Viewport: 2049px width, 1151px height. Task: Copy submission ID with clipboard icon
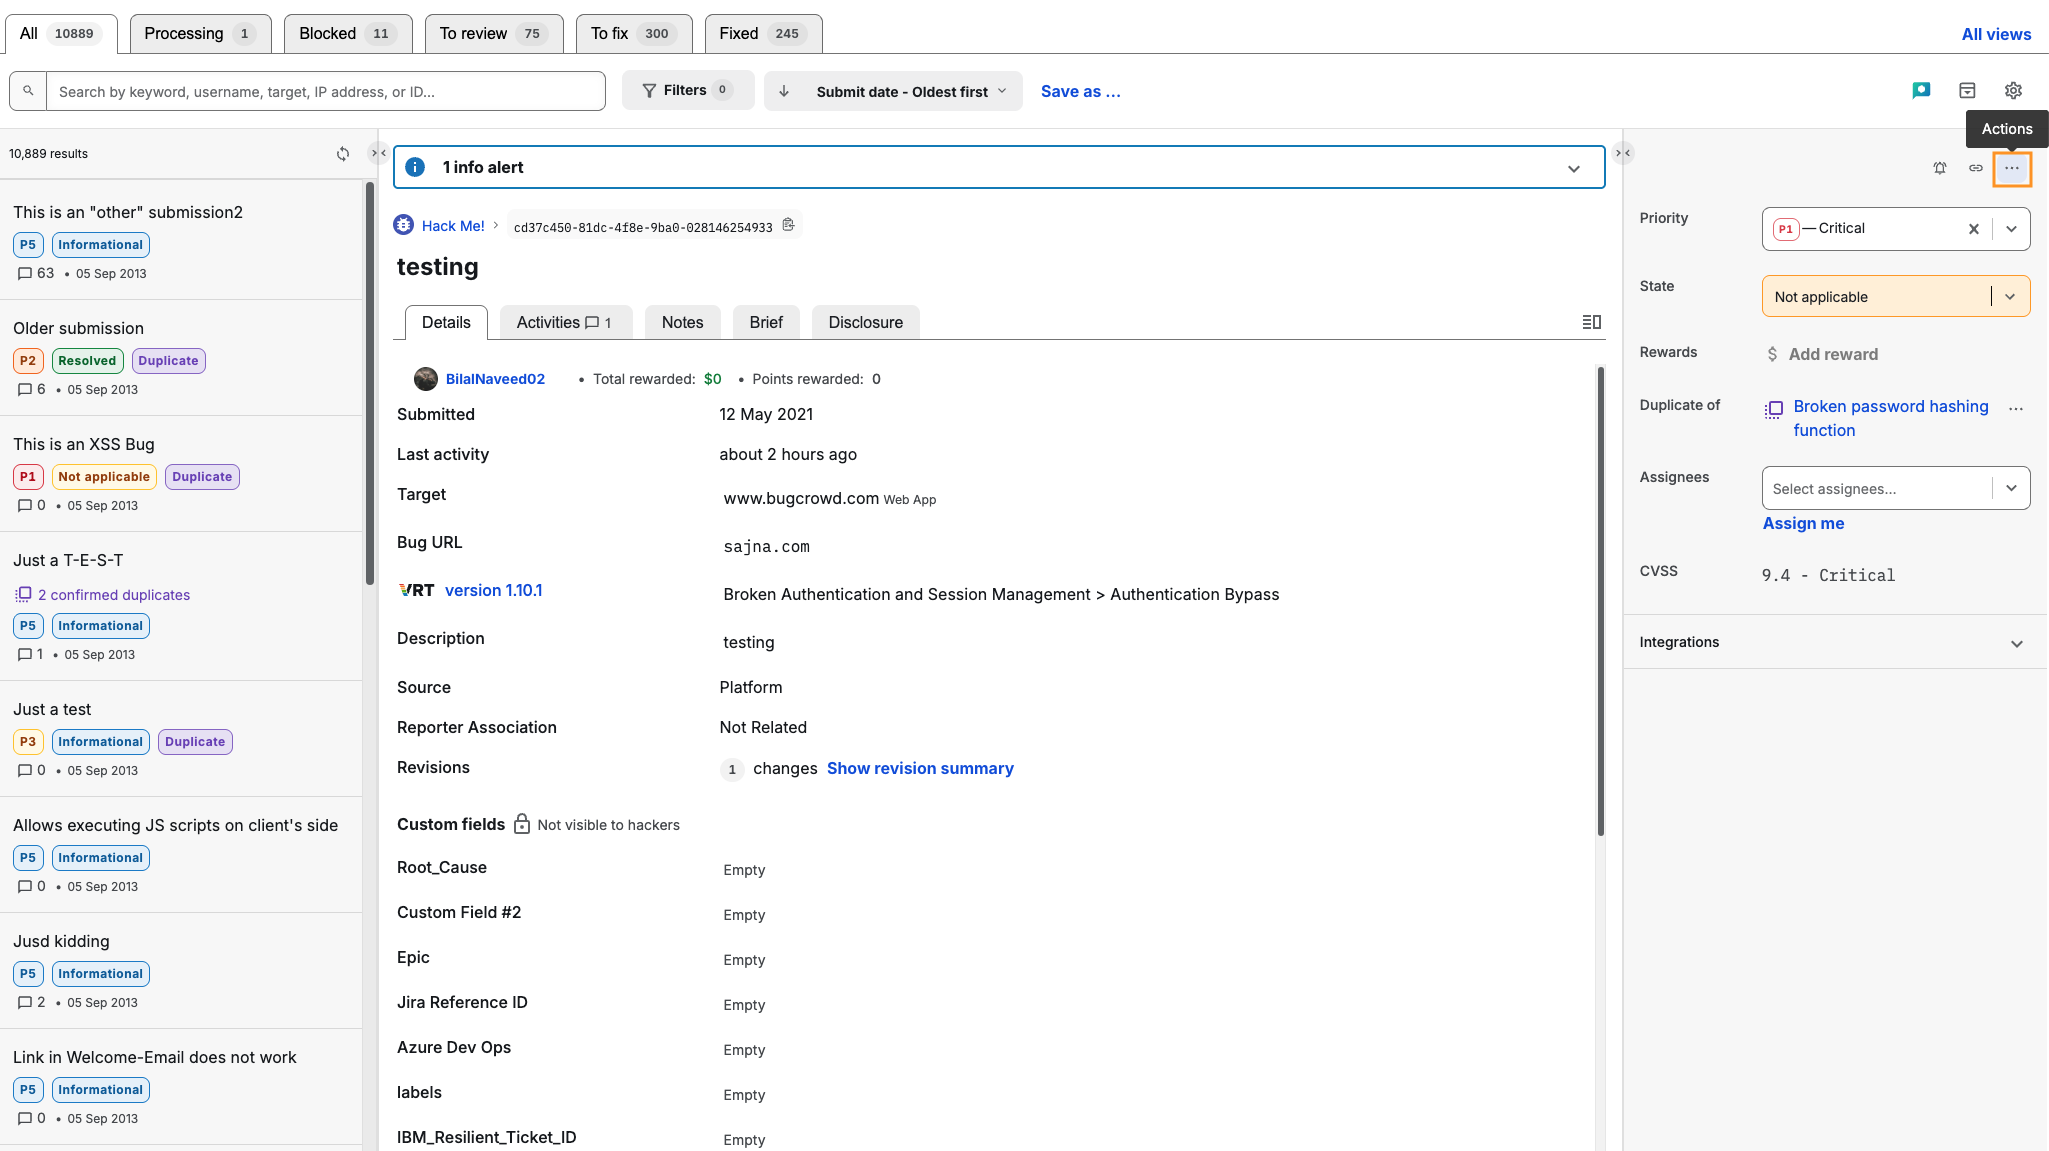coord(788,225)
